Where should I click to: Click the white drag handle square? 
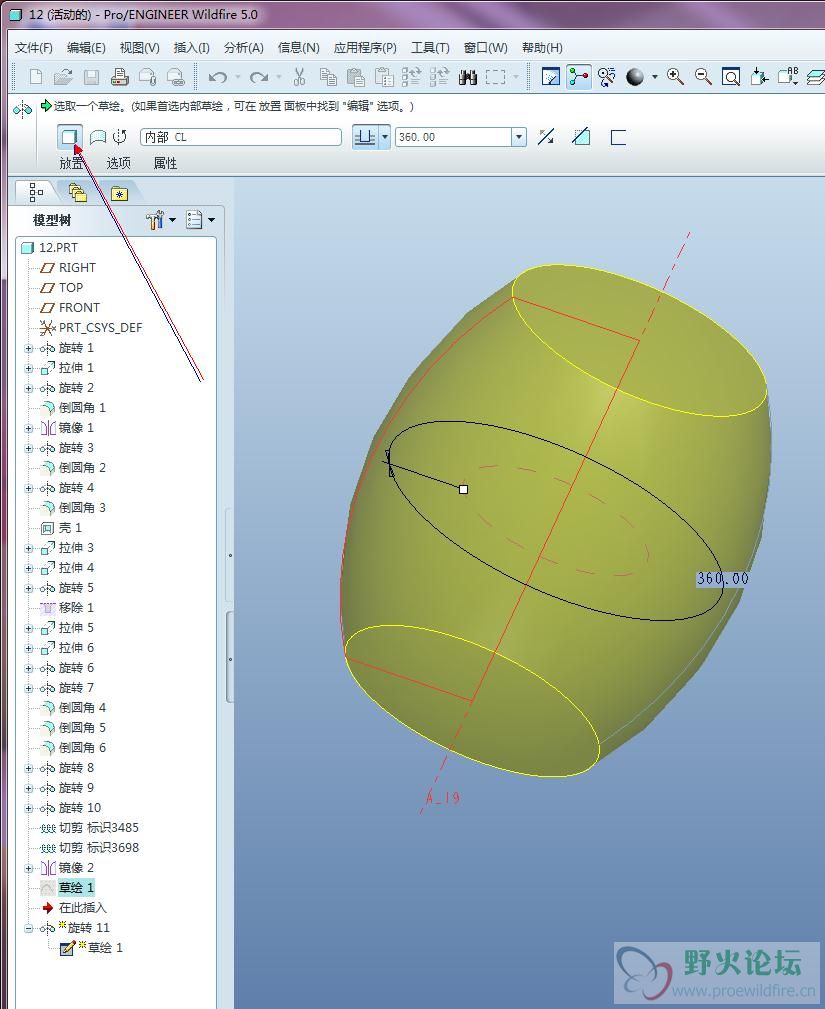[463, 490]
